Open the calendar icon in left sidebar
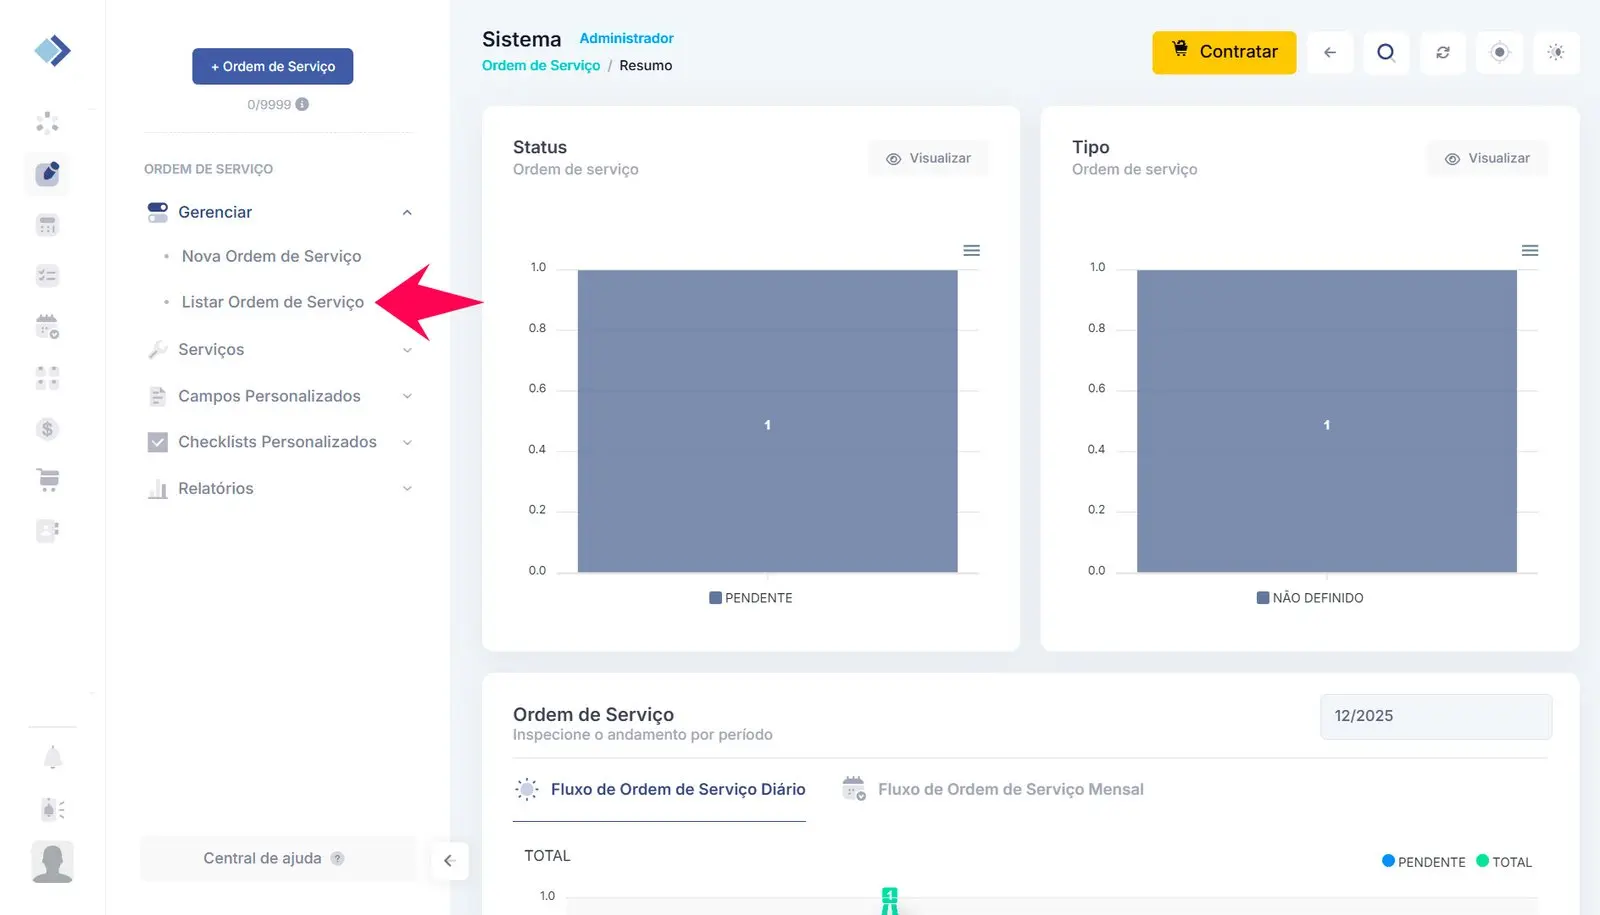Image resolution: width=1600 pixels, height=915 pixels. (x=47, y=326)
